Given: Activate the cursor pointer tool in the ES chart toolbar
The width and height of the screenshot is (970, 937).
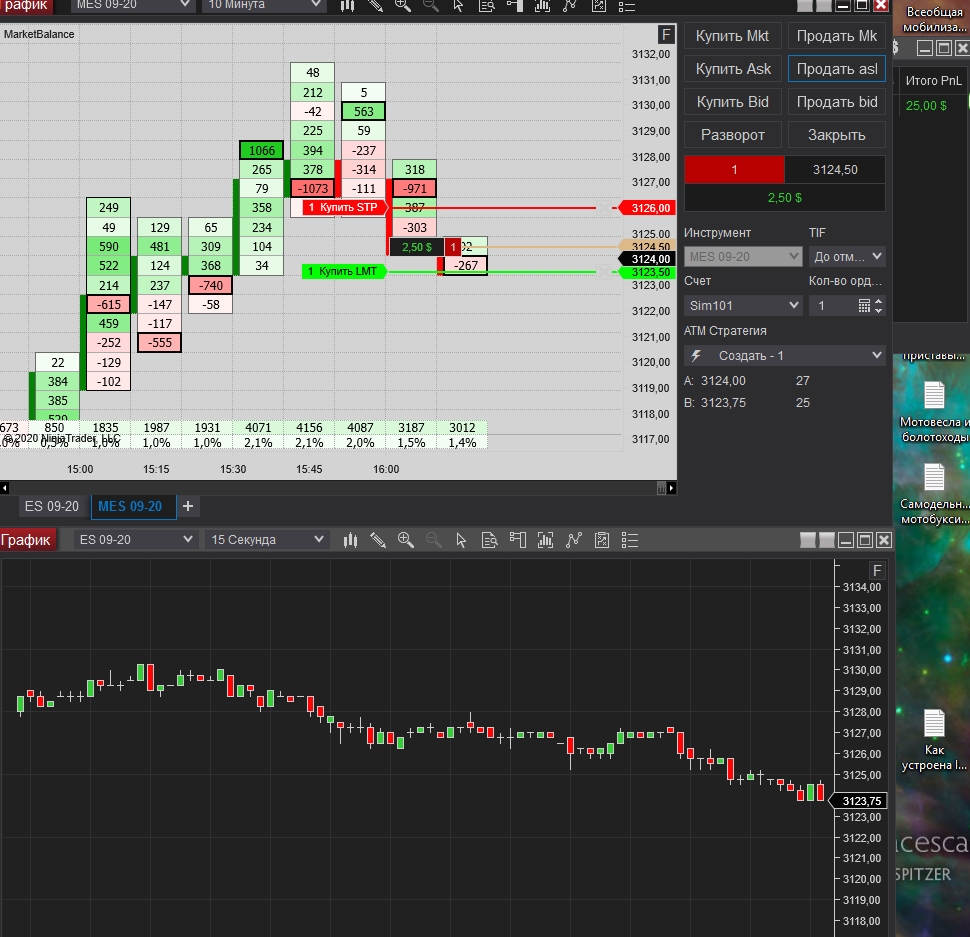Looking at the screenshot, I should pos(461,540).
